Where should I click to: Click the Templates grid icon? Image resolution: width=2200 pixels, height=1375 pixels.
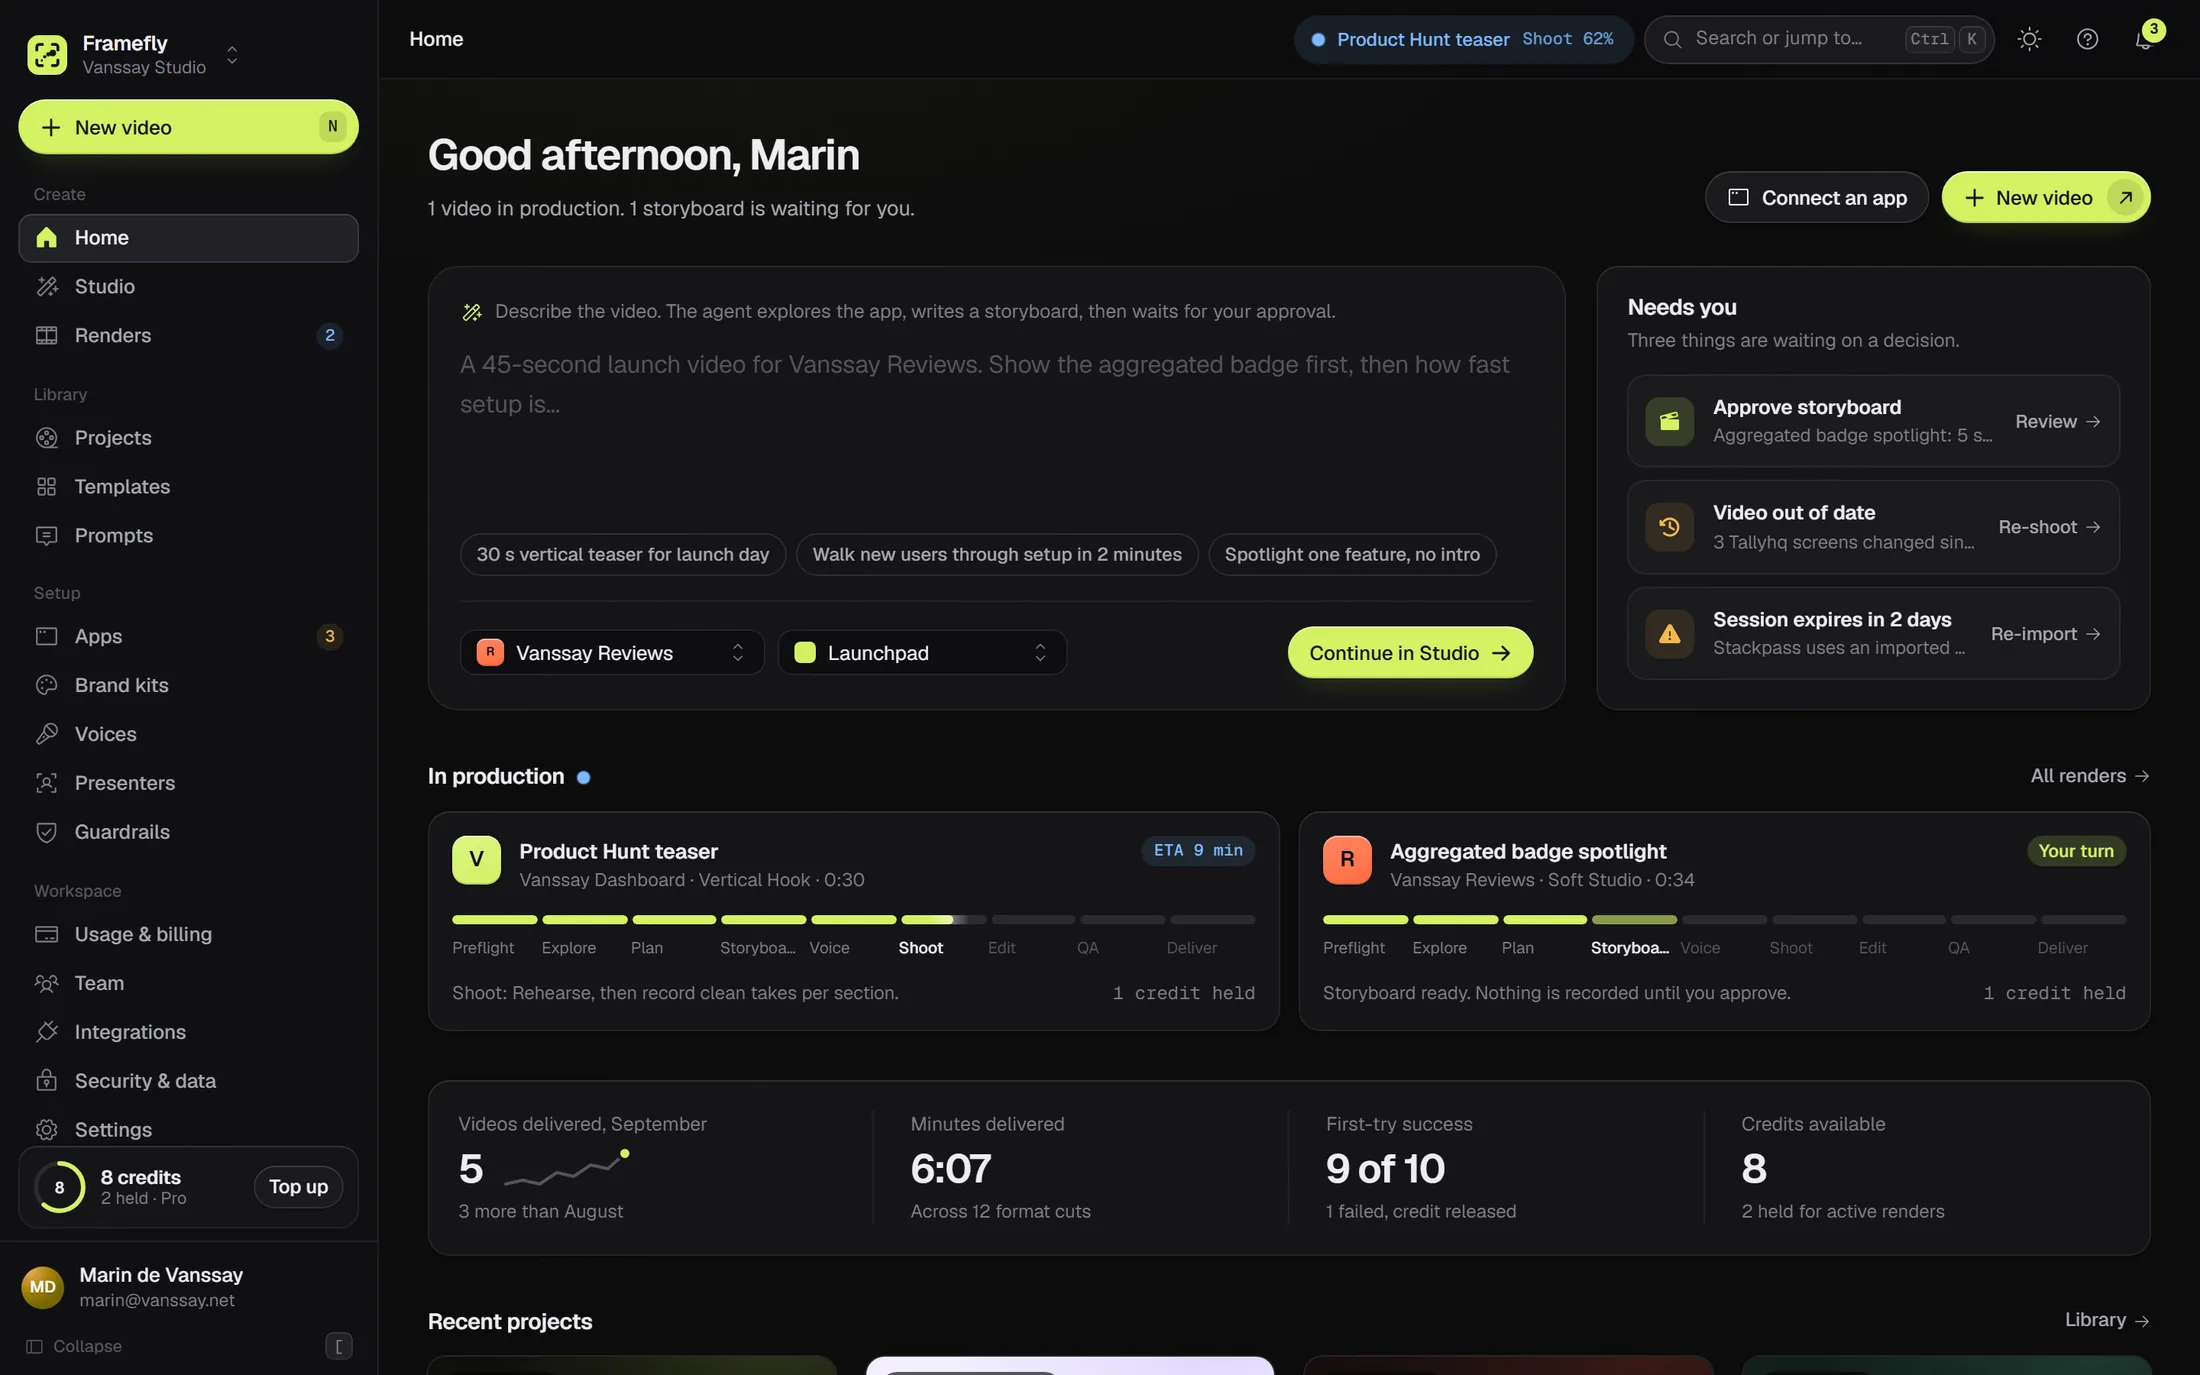[47, 486]
